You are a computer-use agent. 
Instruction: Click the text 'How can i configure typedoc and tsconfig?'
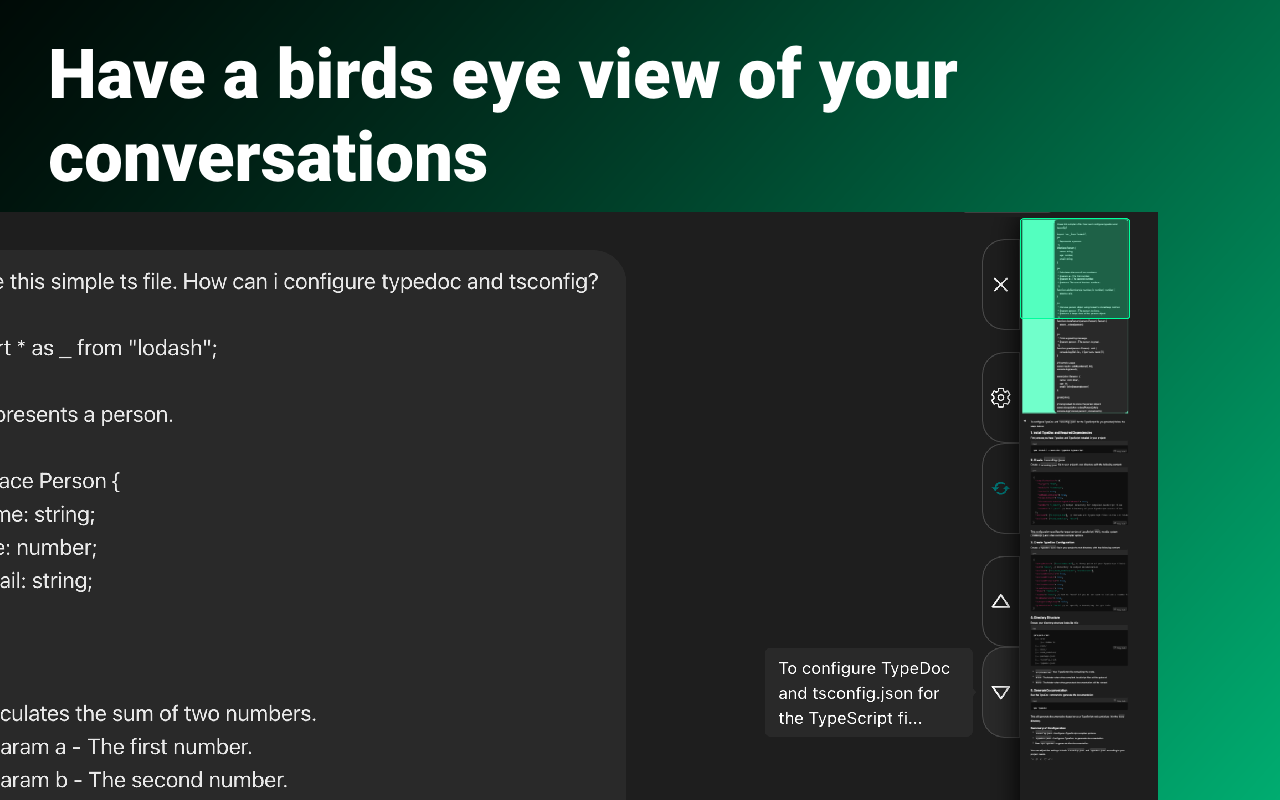[x=391, y=282]
